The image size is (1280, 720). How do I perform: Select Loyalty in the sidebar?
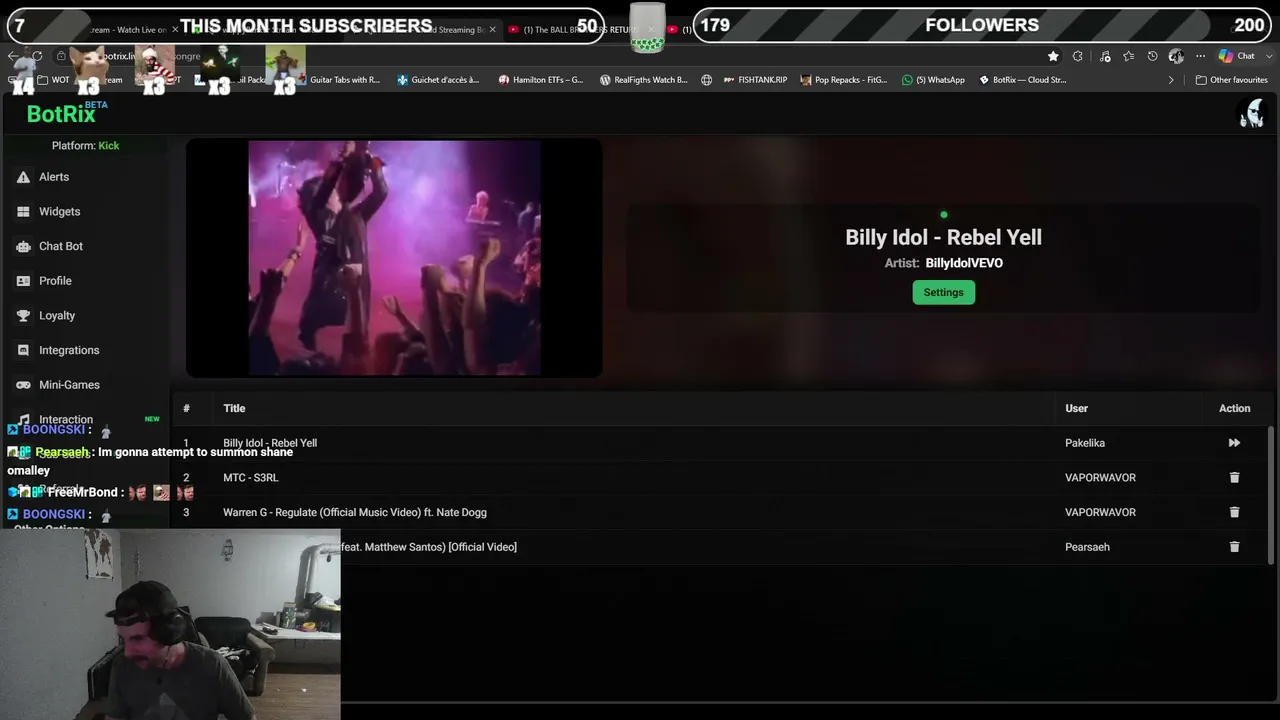(x=57, y=316)
